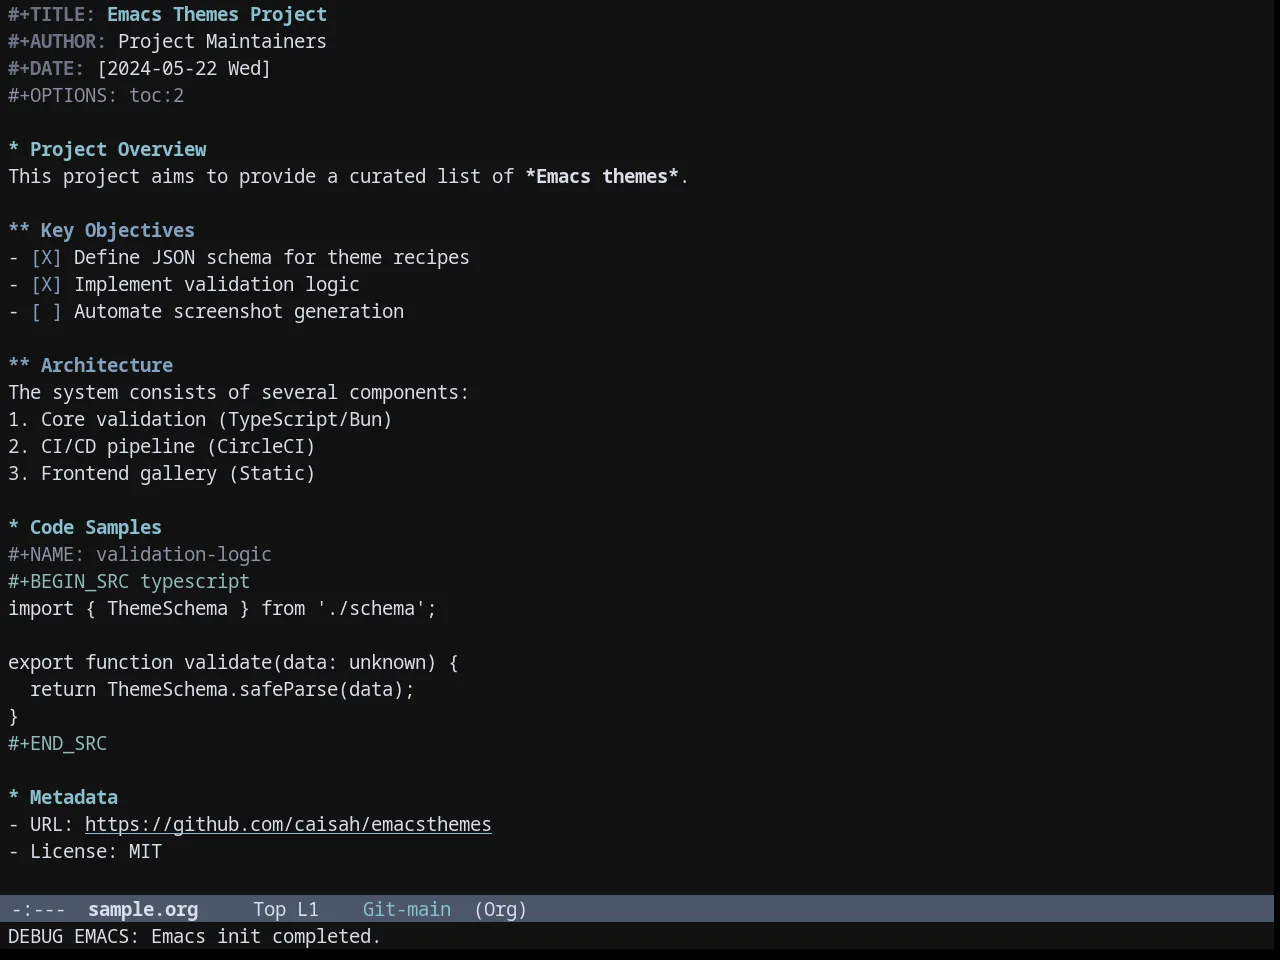The width and height of the screenshot is (1280, 960).
Task: Click the -:--- buffer status flags
Action: tap(38, 909)
